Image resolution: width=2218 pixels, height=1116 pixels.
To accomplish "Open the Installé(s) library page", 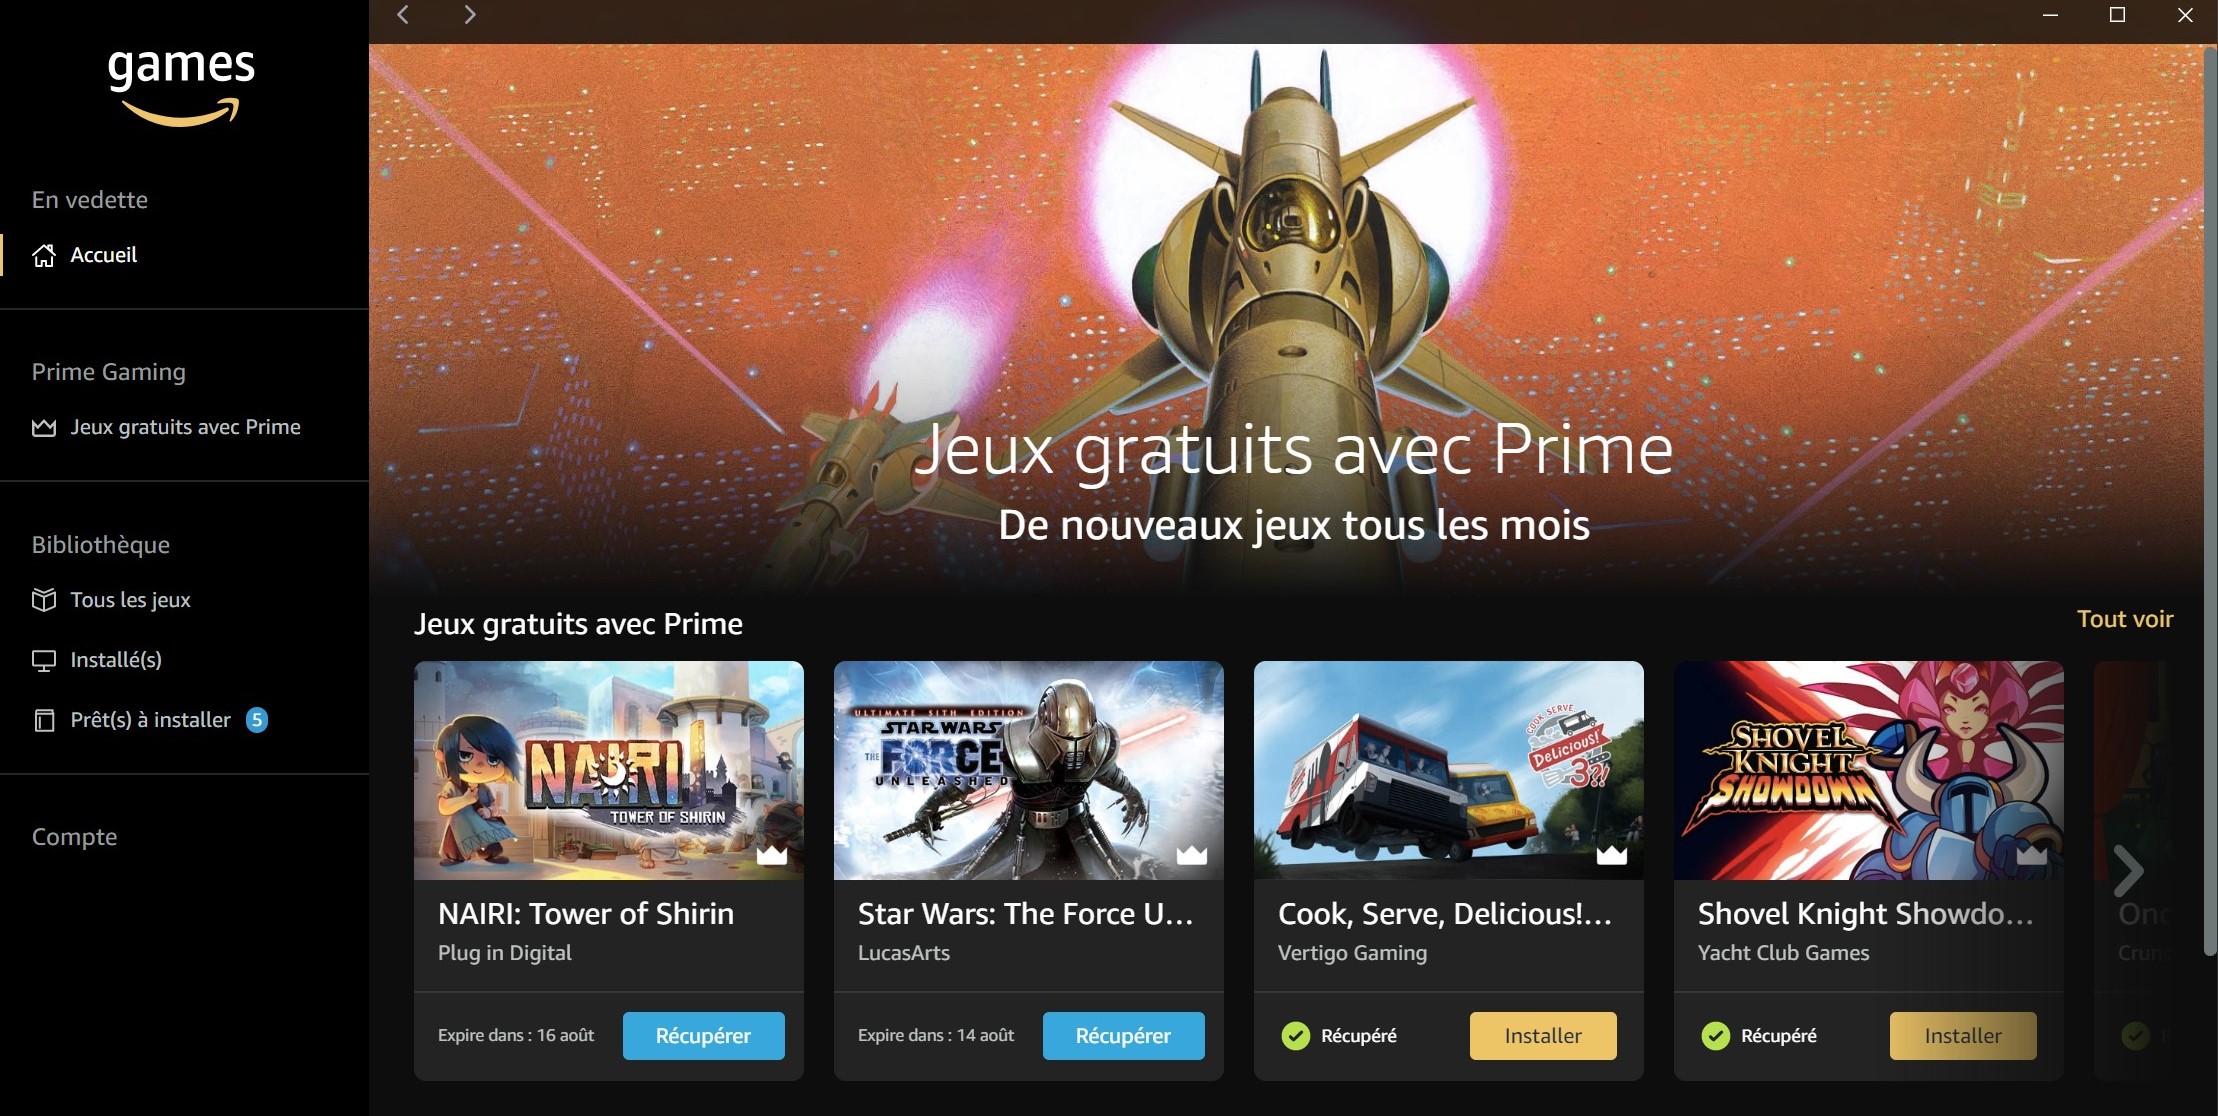I will pos(116,660).
